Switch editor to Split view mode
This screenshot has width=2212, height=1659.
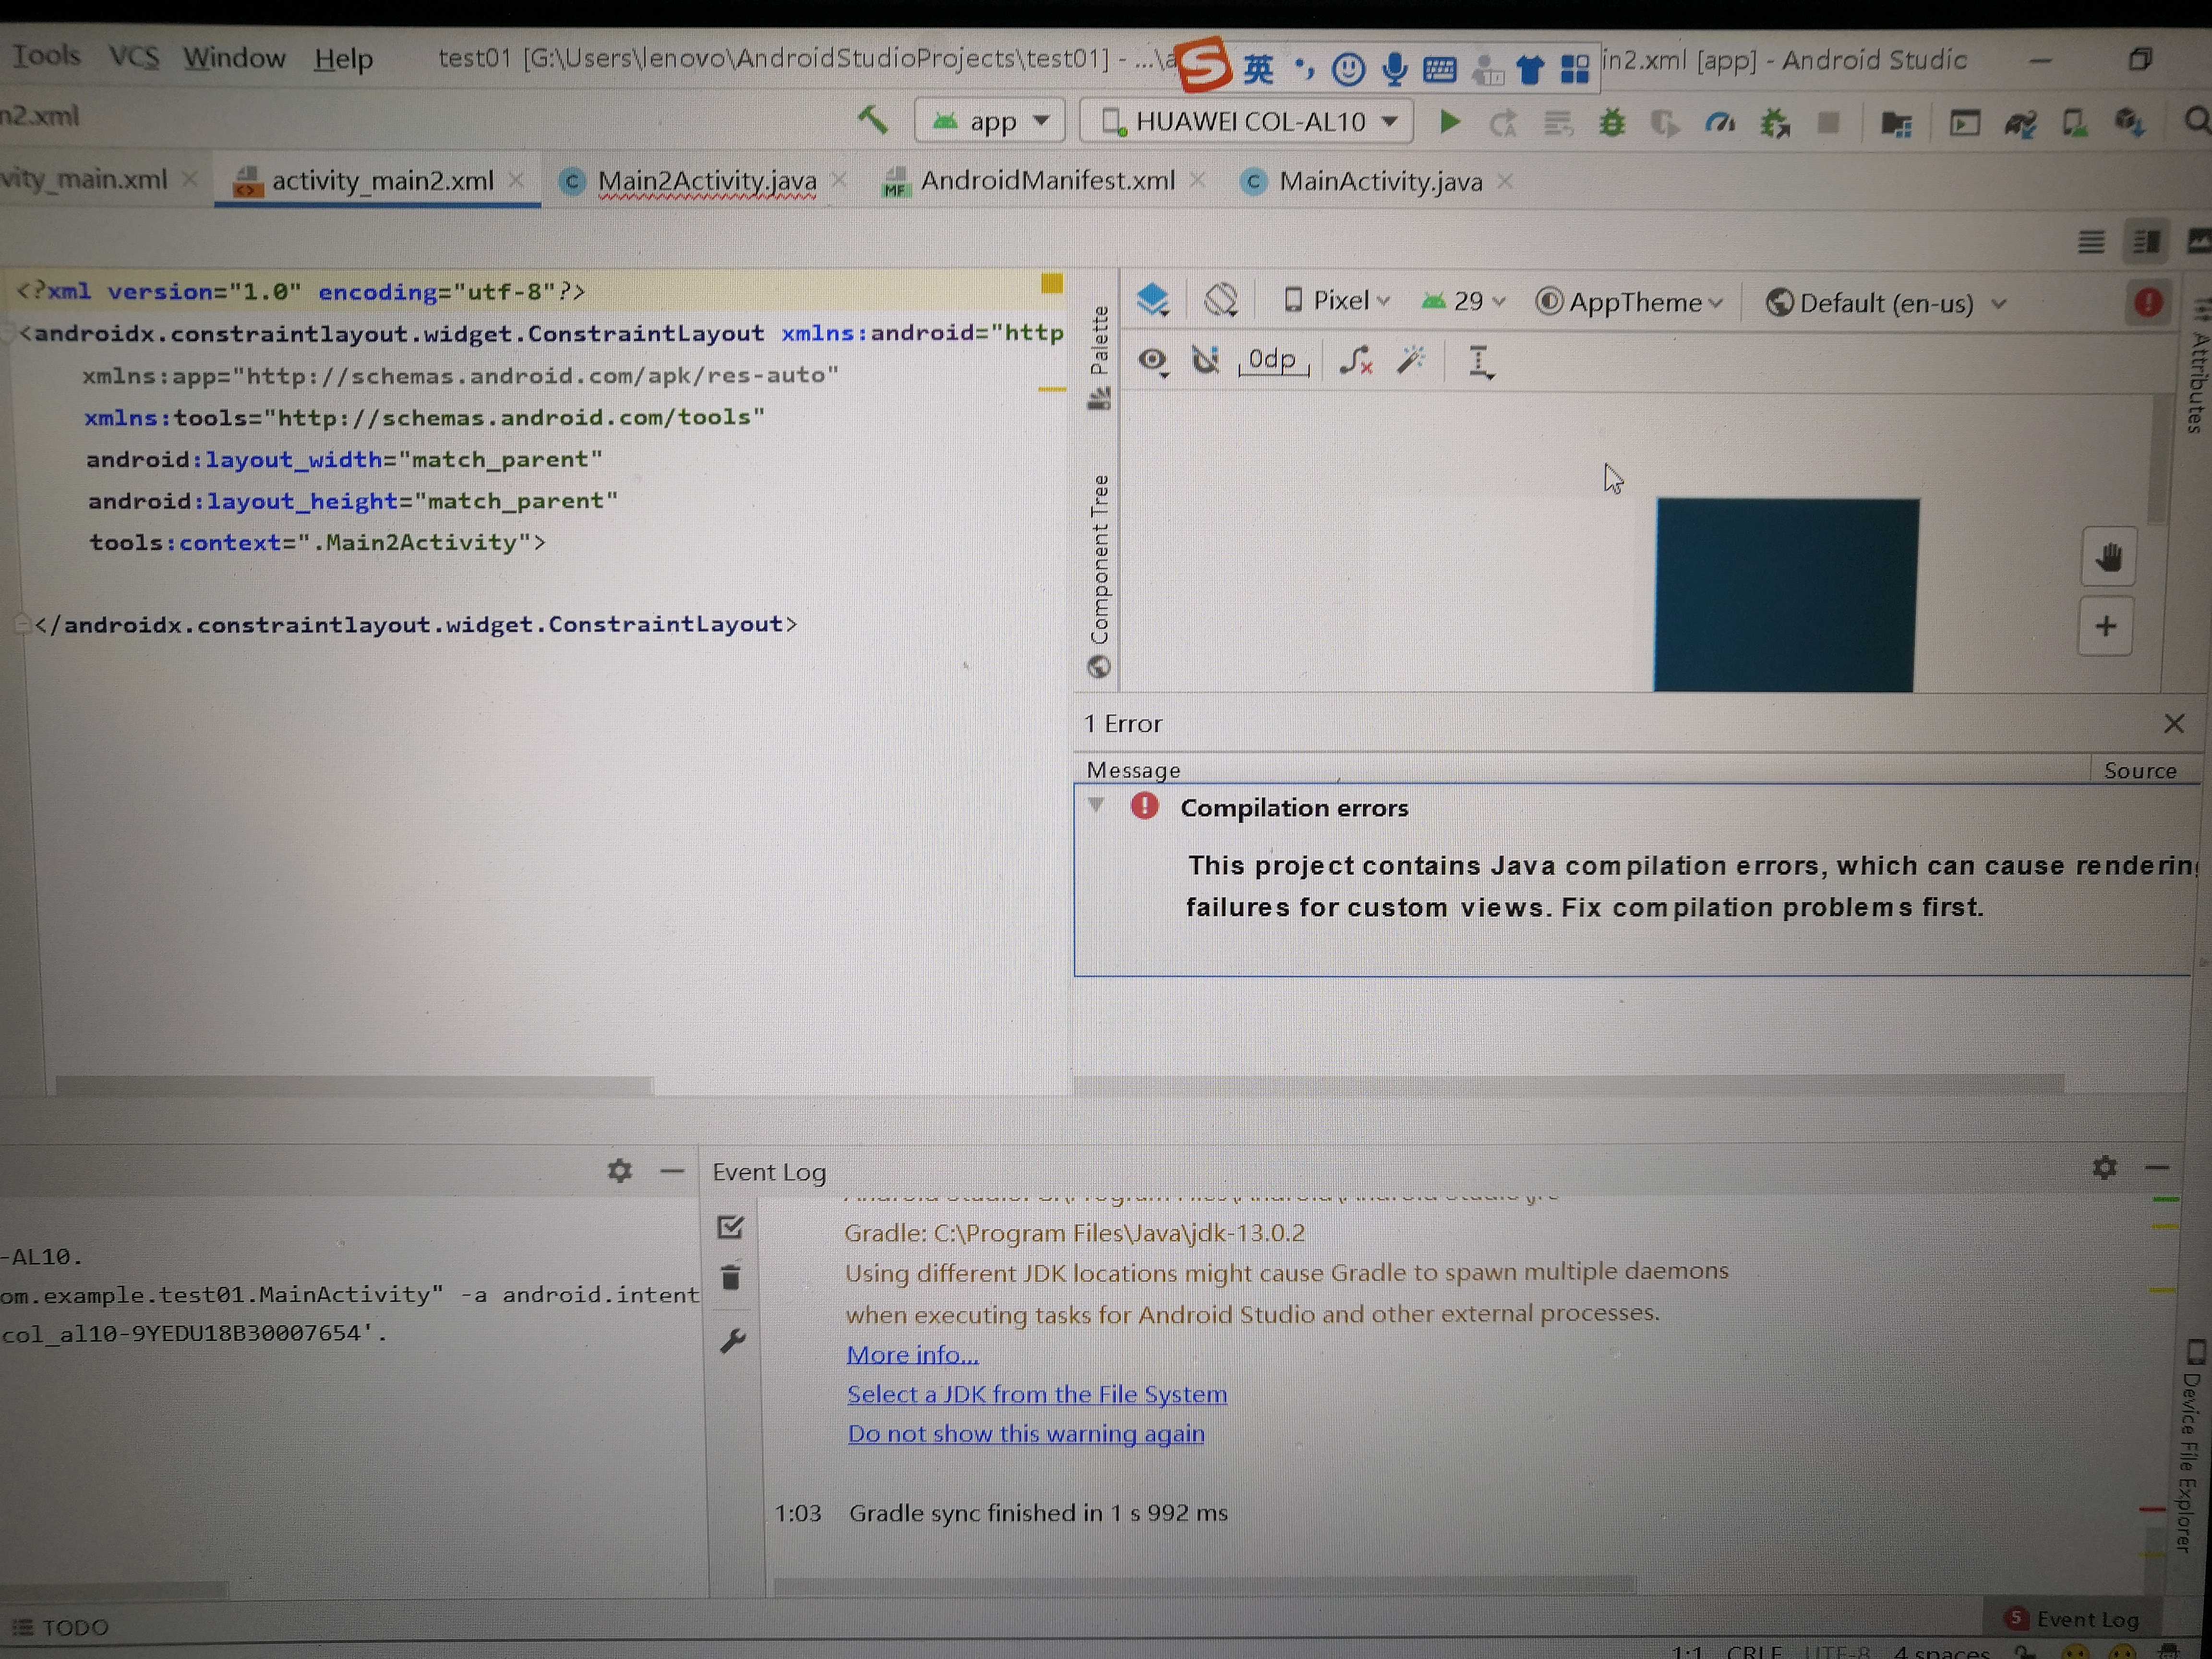pos(2146,242)
